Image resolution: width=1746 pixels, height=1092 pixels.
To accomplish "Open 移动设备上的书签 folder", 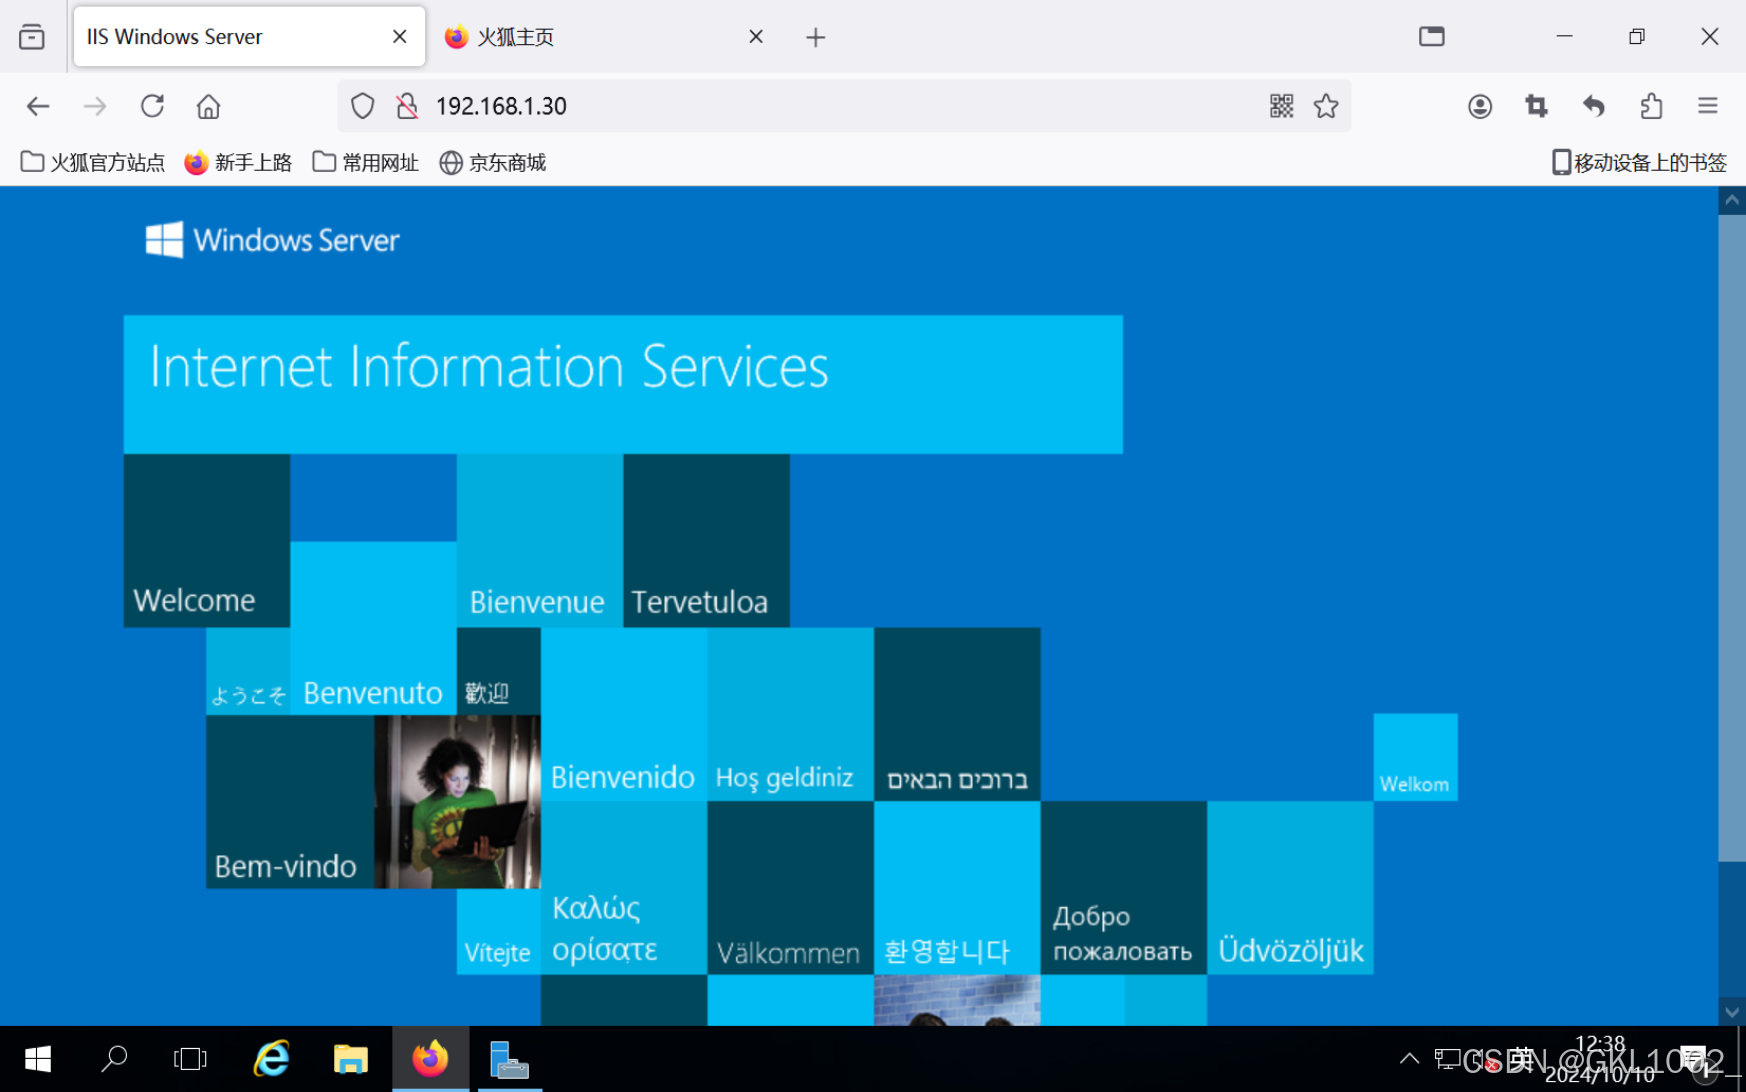I will click(1639, 162).
